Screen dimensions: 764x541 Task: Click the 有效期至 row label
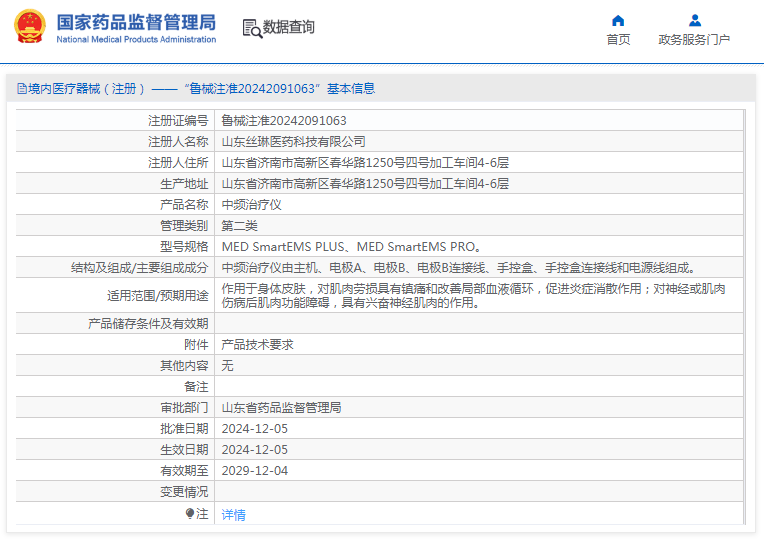click(x=184, y=470)
